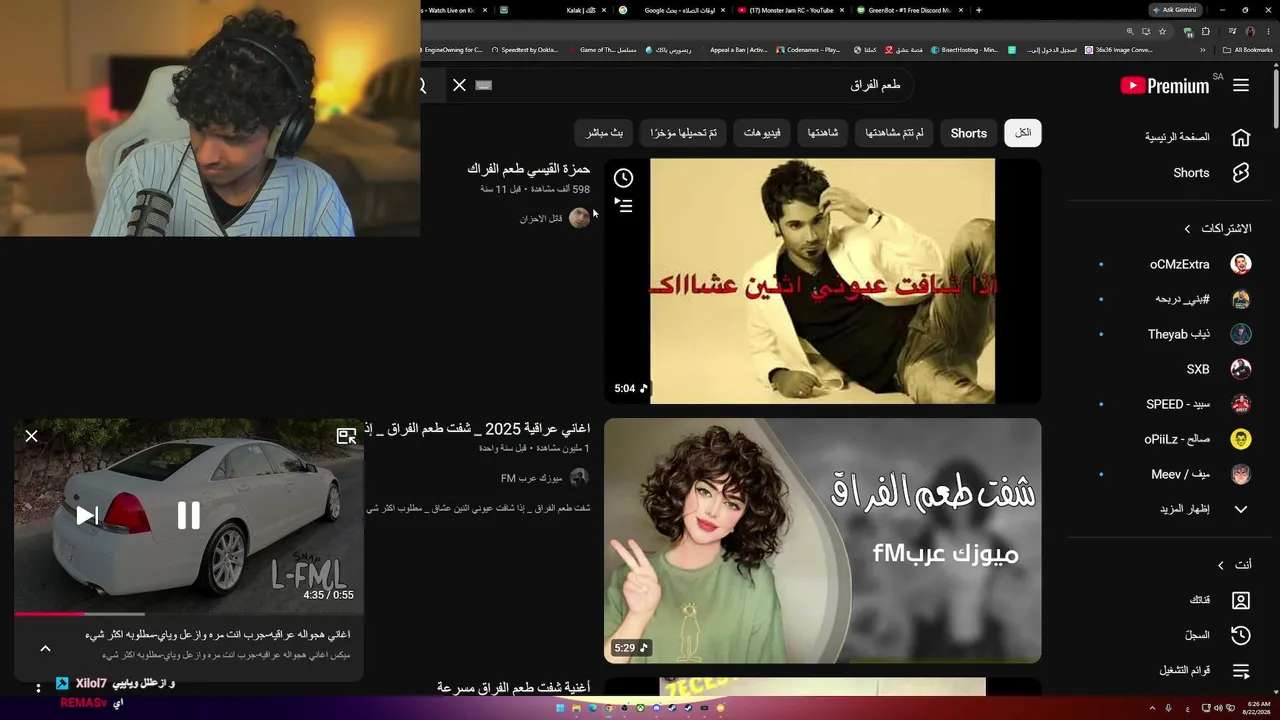Screen dimensions: 1280x720
Task: Switch to اوقات الصلاة Google search tab
Action: (x=671, y=10)
